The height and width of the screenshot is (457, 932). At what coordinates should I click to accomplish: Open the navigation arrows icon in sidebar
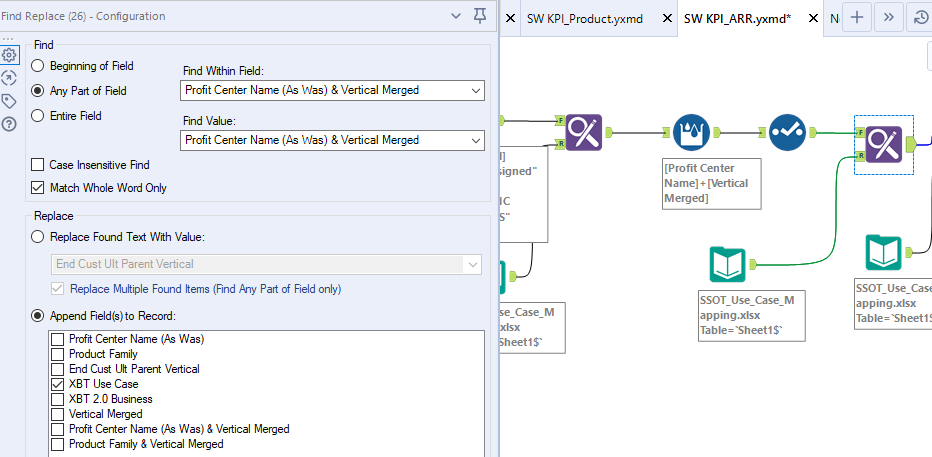9,78
